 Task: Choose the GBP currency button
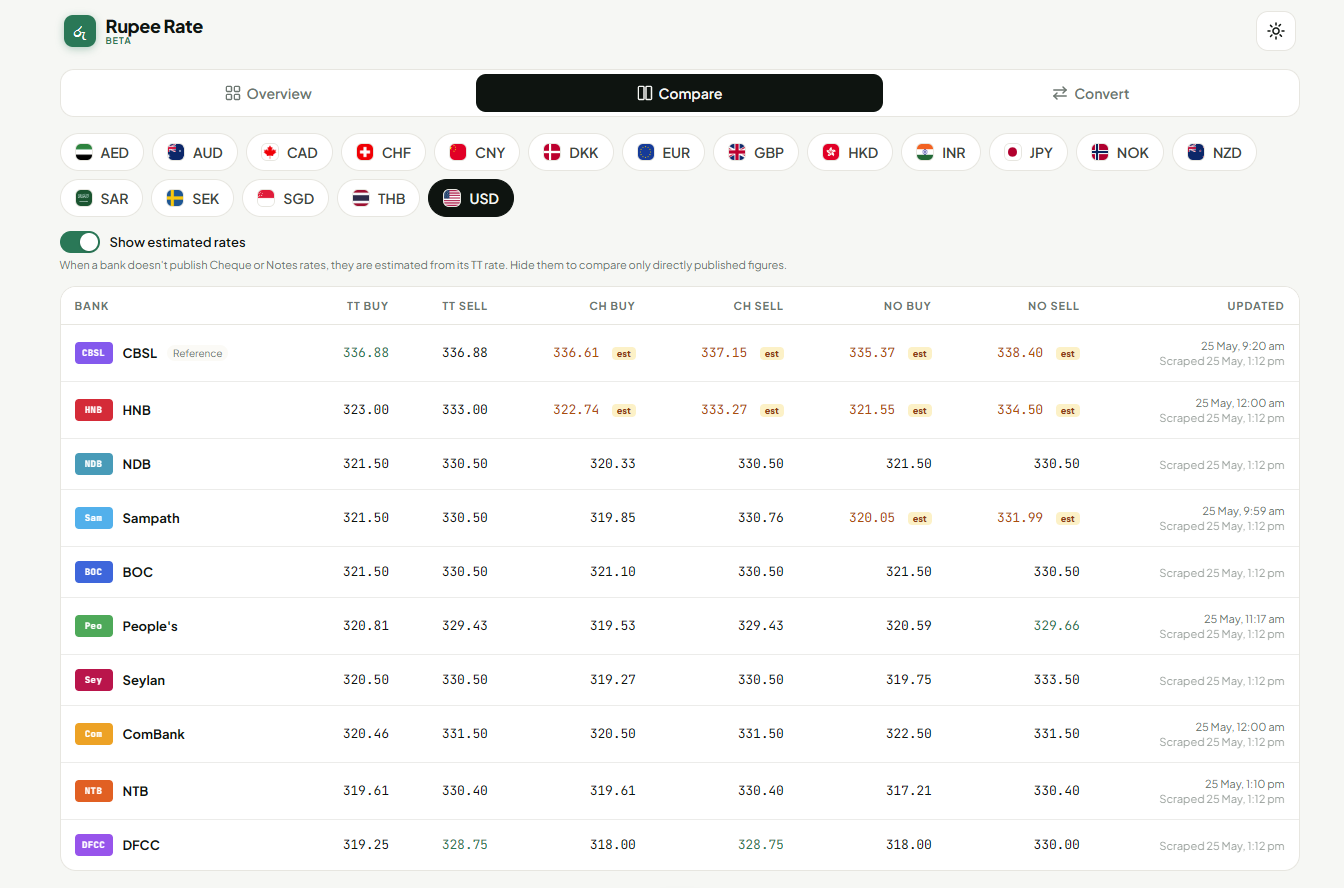756,152
